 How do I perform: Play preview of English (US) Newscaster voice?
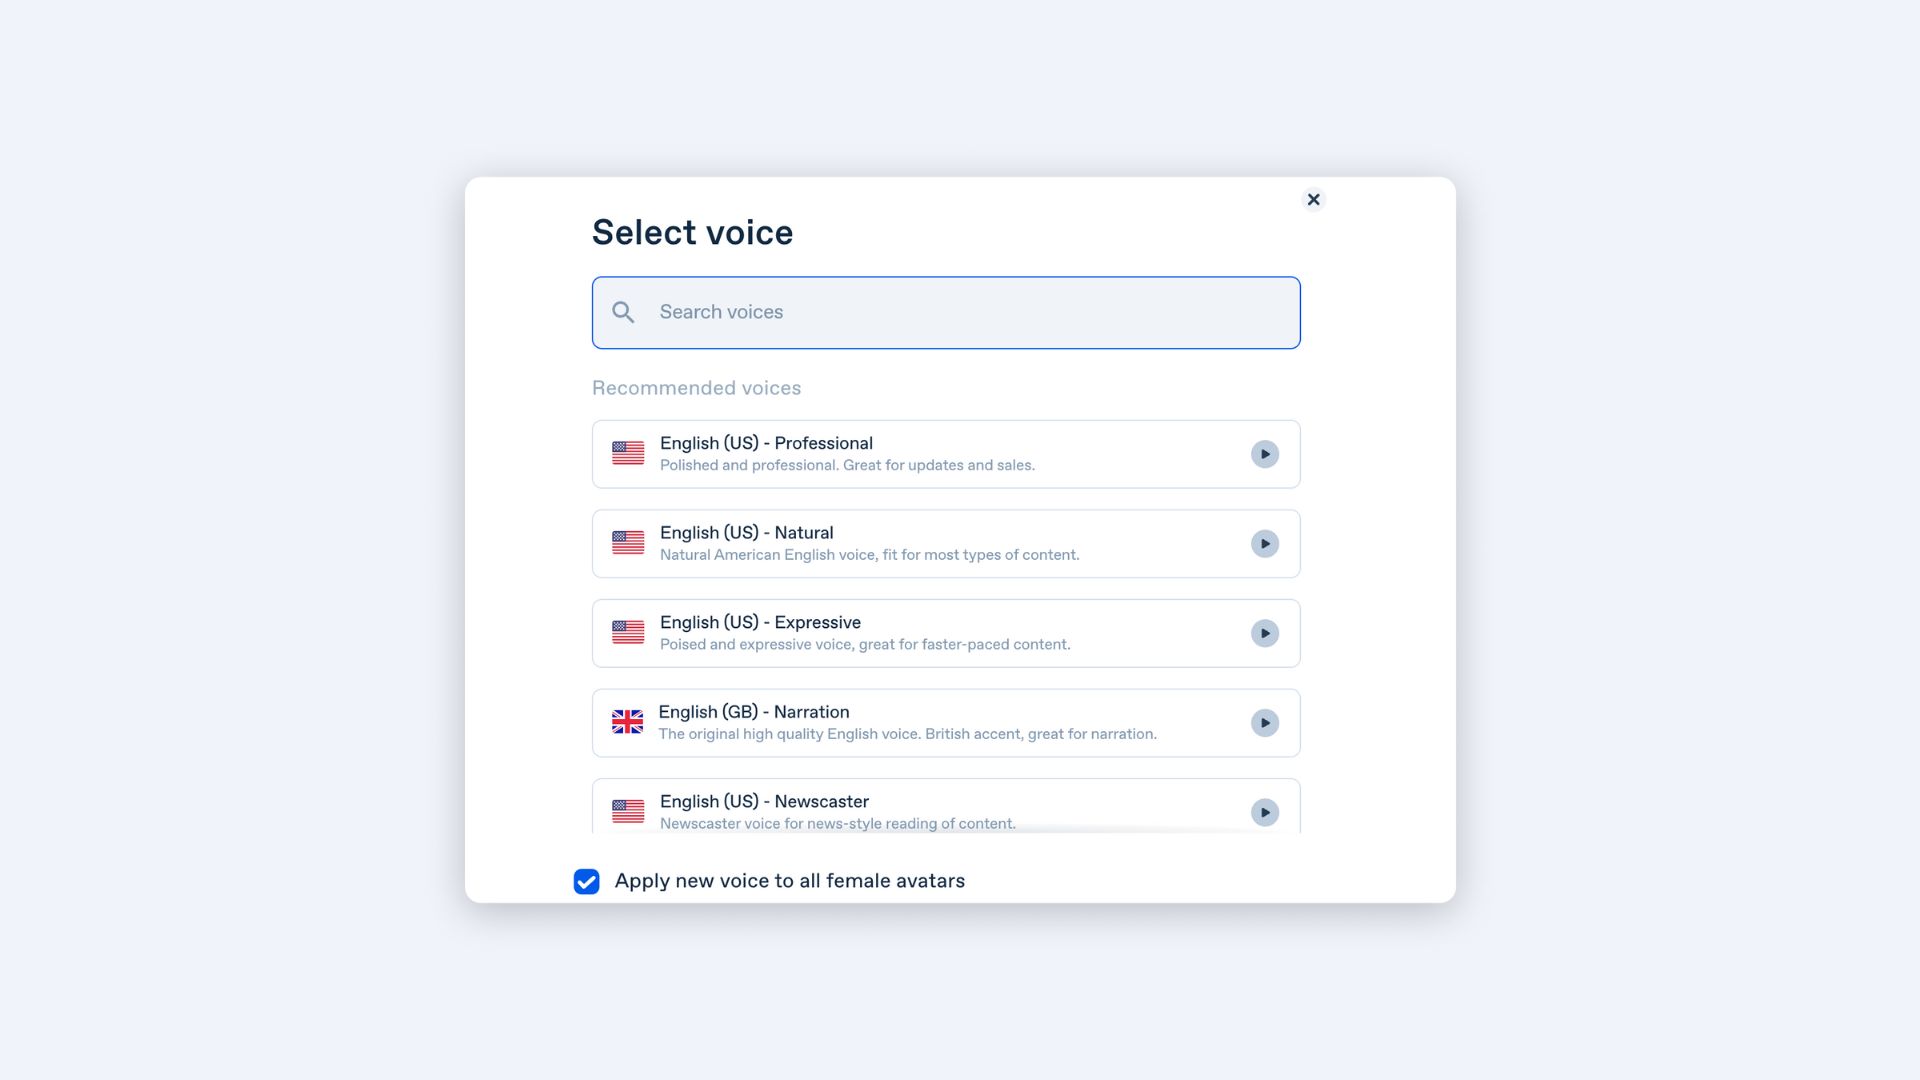[1265, 812]
